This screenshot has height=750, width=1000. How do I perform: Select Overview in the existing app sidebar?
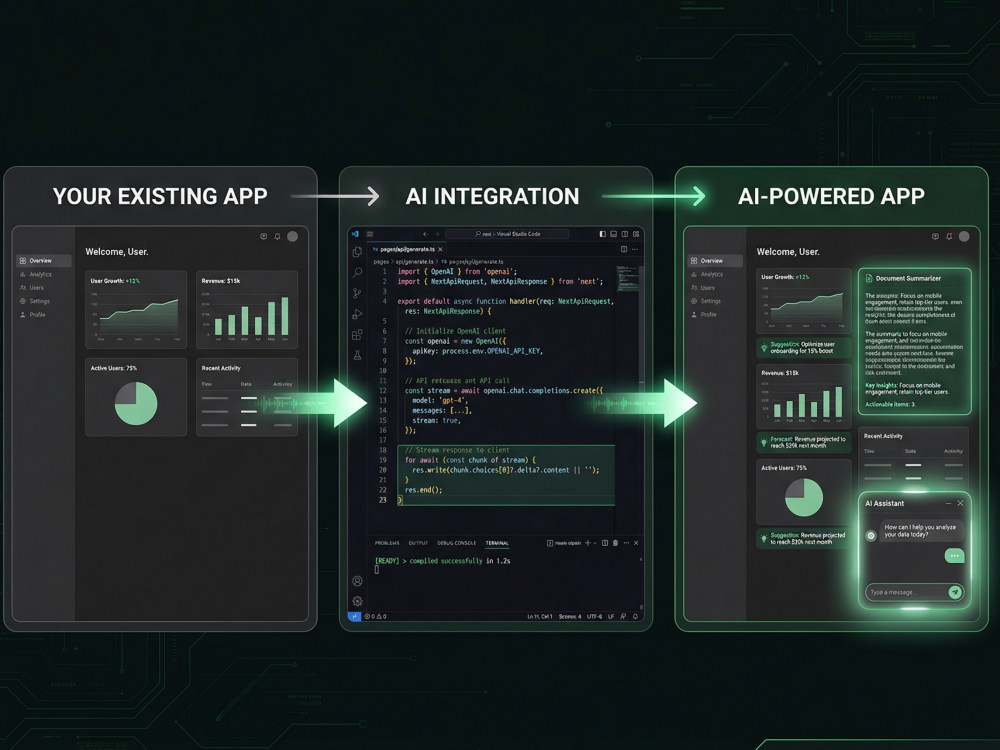43,260
